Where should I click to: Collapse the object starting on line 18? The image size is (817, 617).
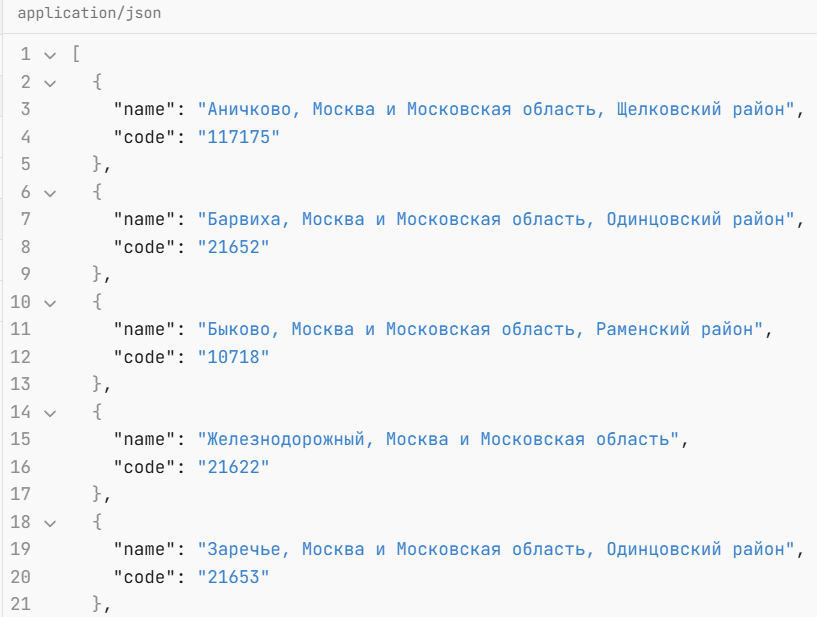coord(50,521)
